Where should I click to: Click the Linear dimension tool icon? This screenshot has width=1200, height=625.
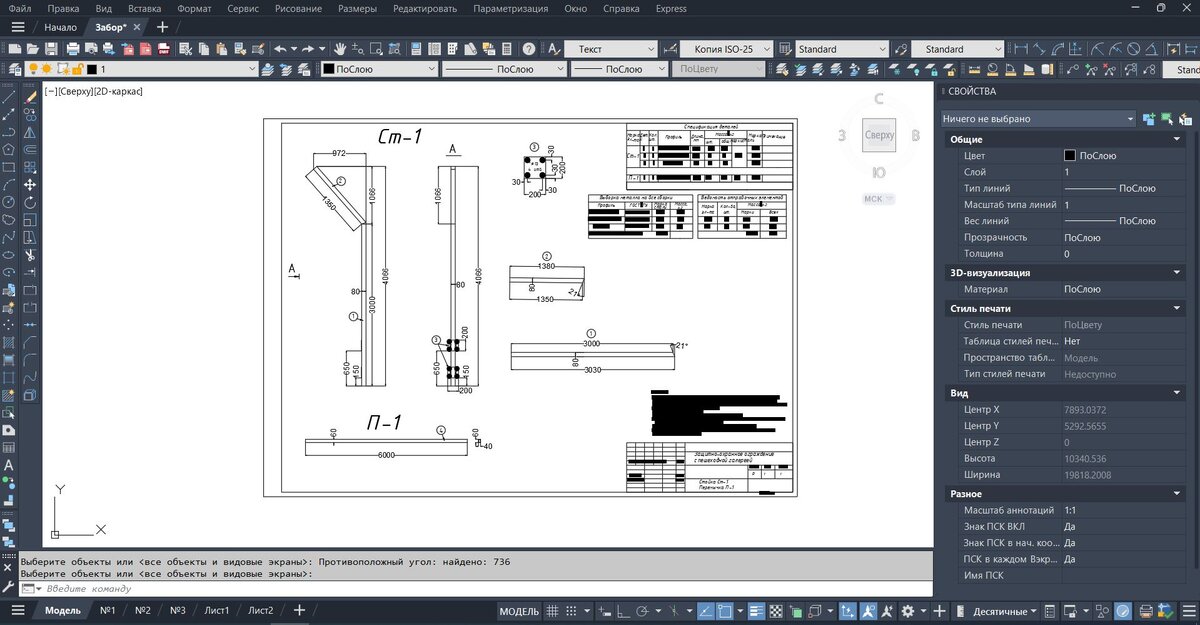click(1021, 49)
